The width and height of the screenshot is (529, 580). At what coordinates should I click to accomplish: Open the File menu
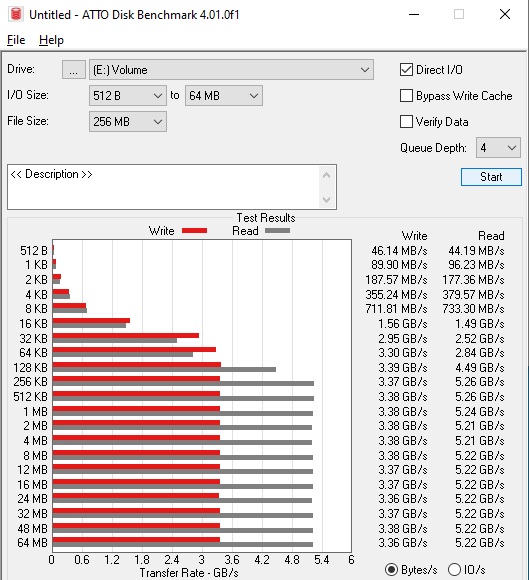pos(16,40)
